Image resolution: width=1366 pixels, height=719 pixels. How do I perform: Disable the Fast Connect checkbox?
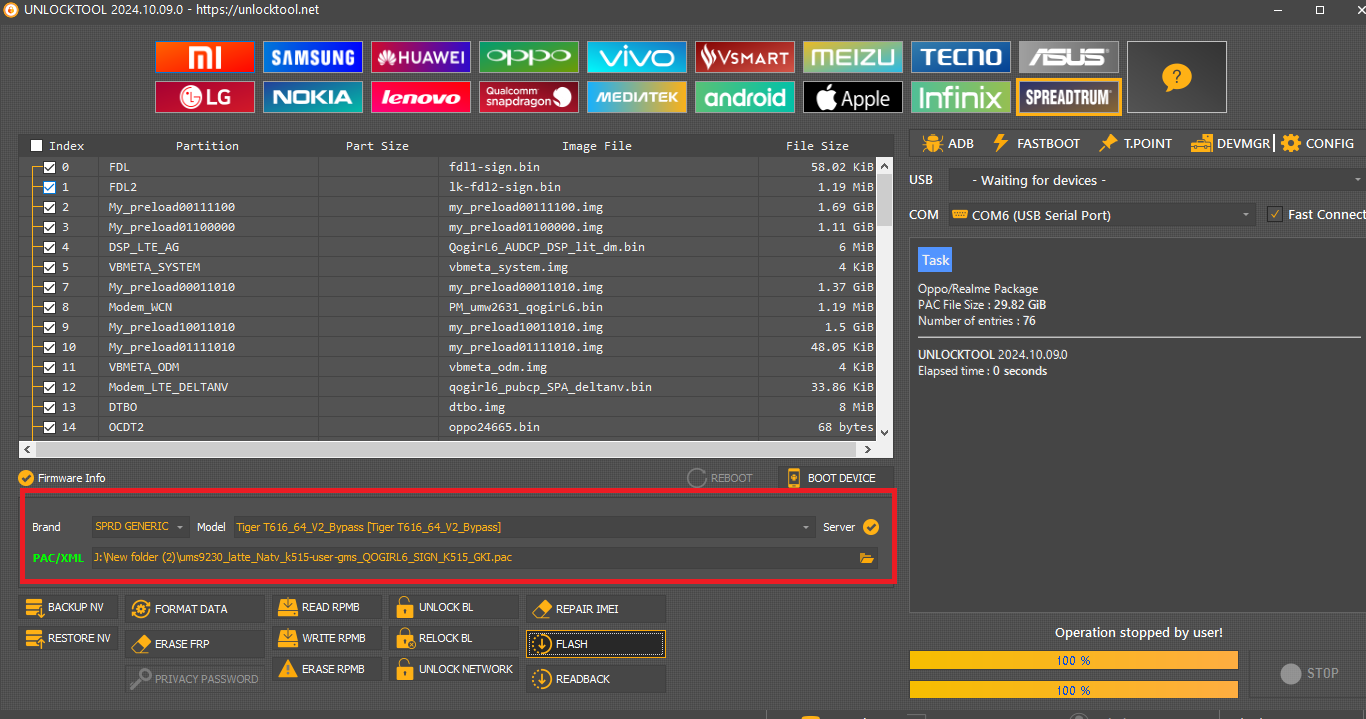[x=1274, y=214]
